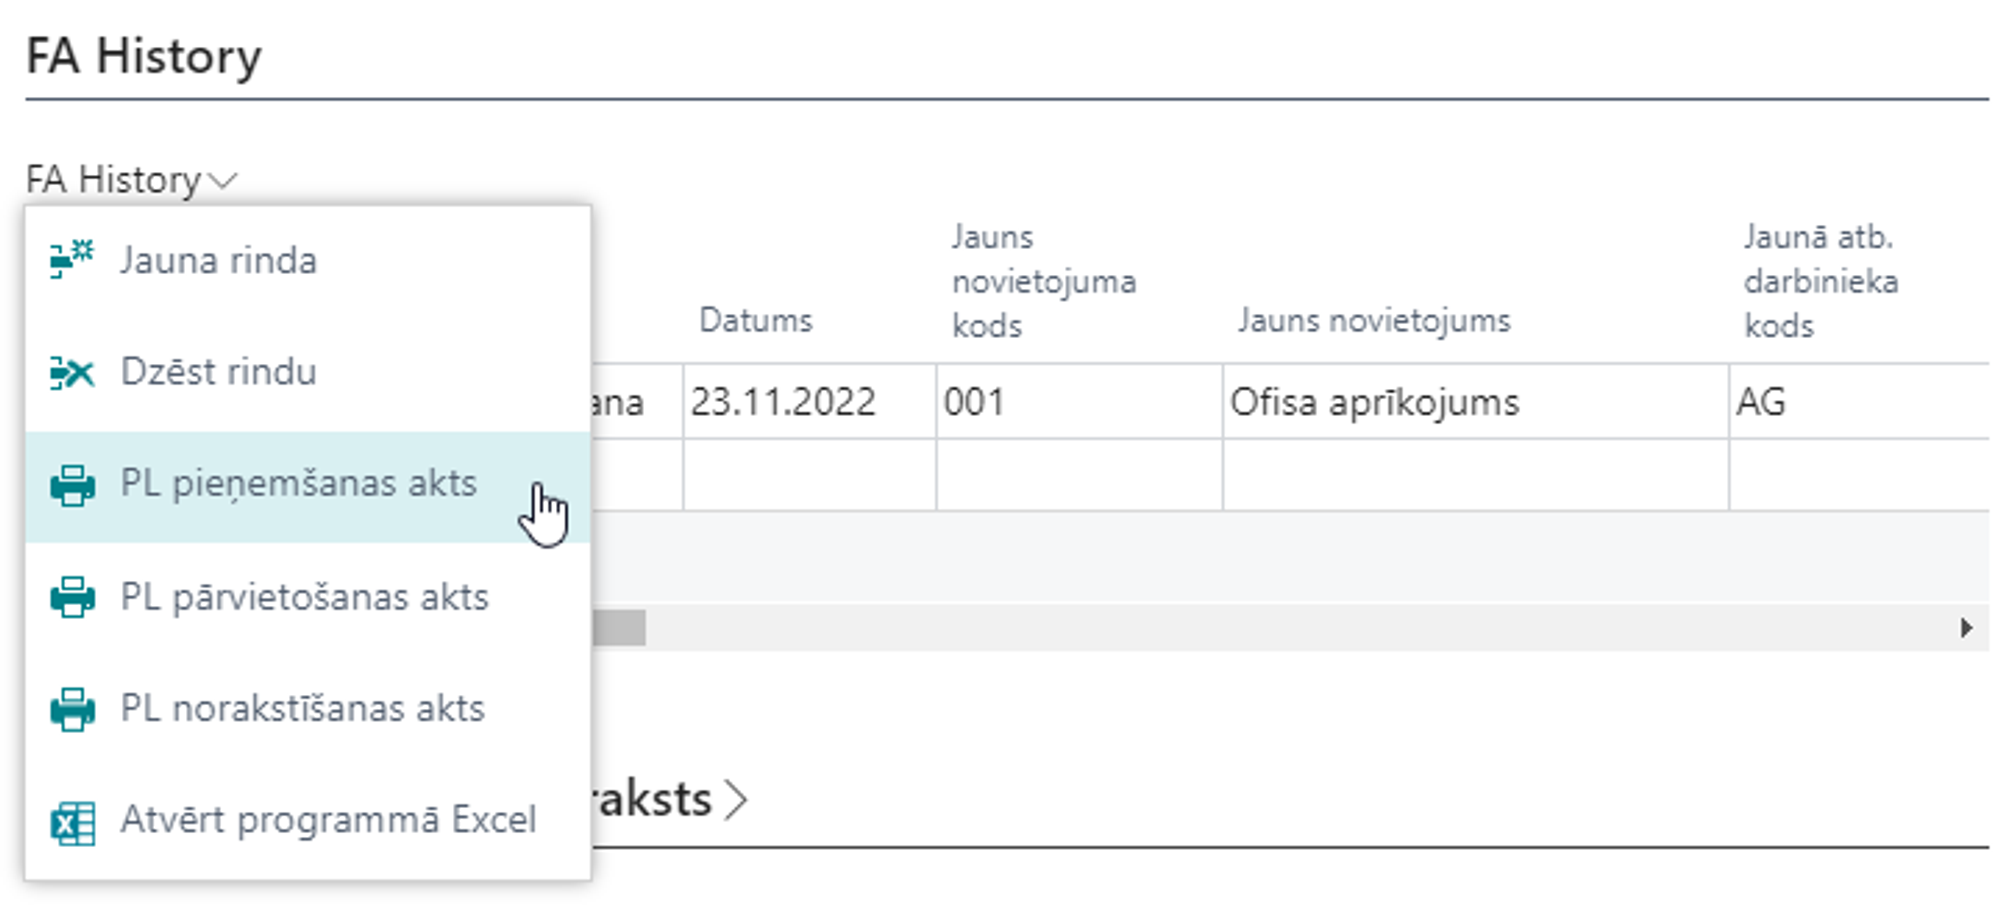
Task: Click printer icon beside PL norakstīšanas akts
Action: pos(72,709)
